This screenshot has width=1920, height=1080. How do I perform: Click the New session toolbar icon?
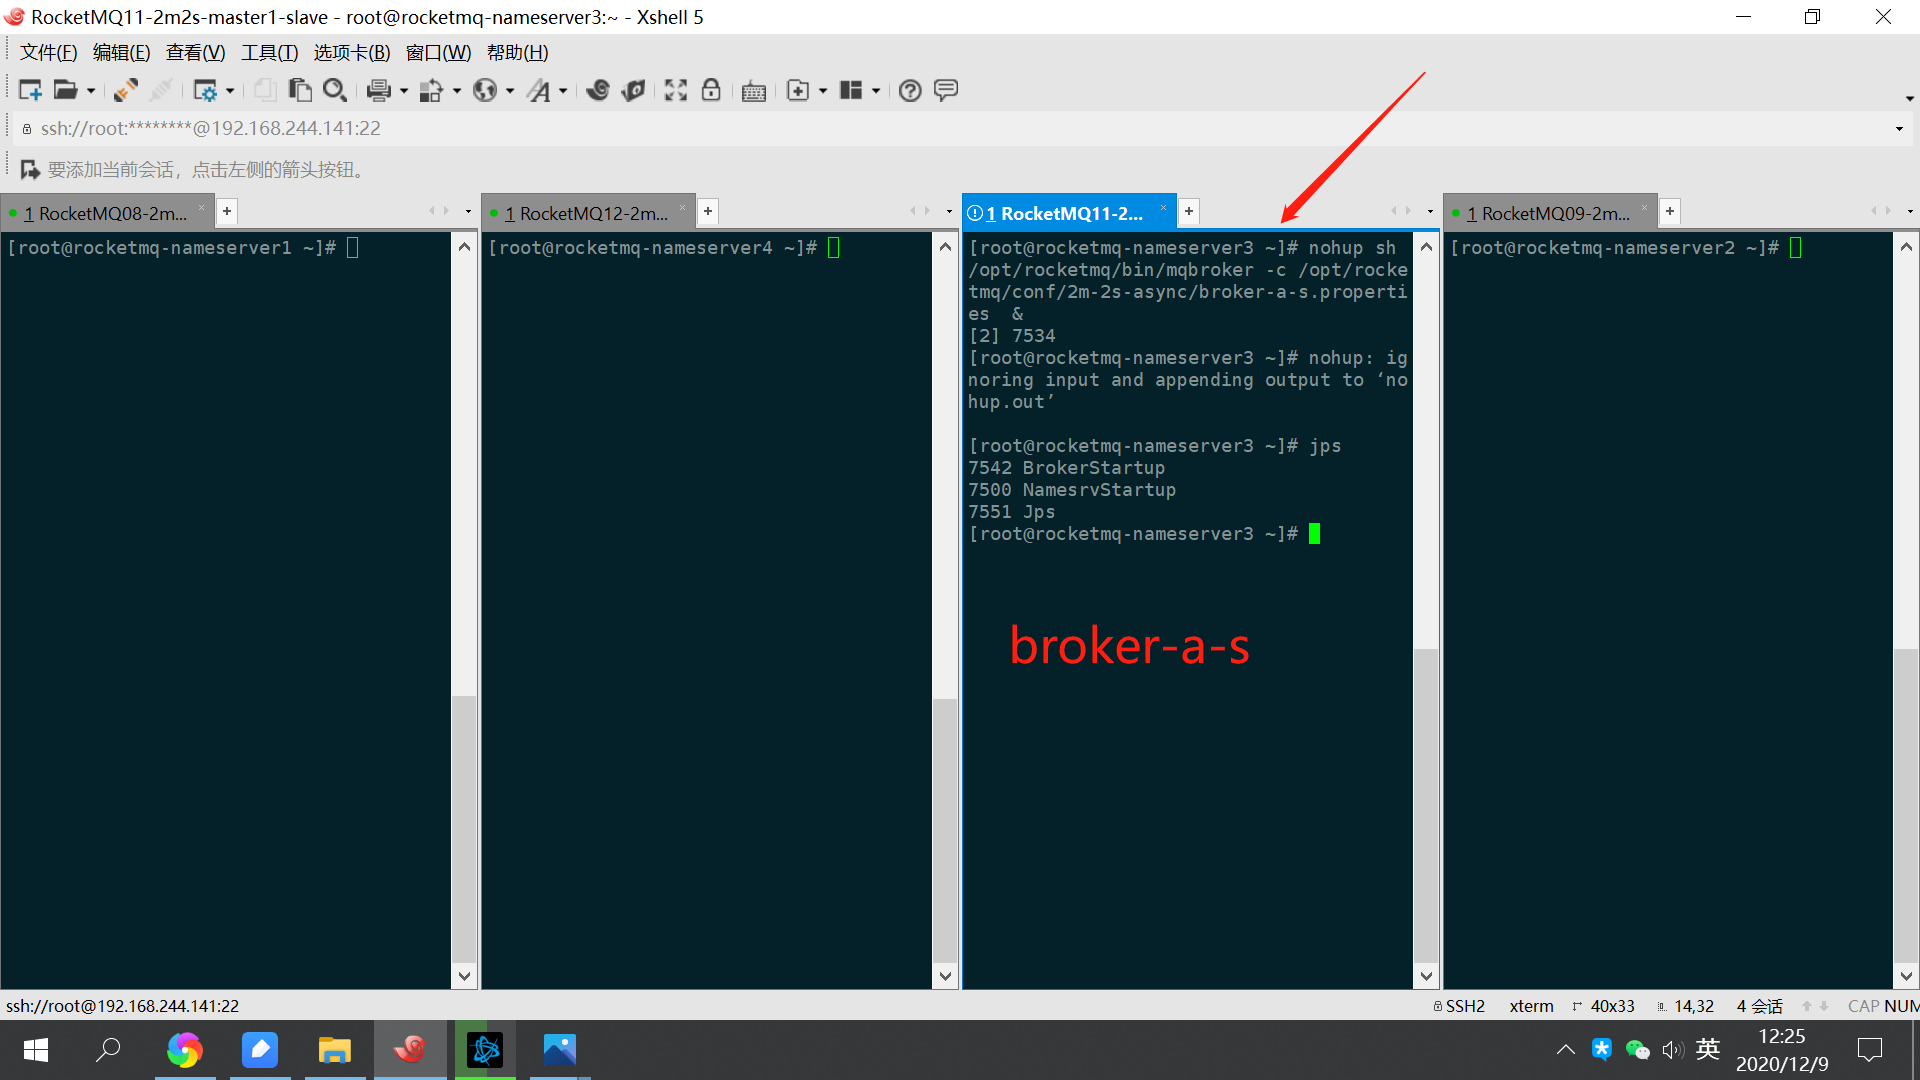coord(30,90)
